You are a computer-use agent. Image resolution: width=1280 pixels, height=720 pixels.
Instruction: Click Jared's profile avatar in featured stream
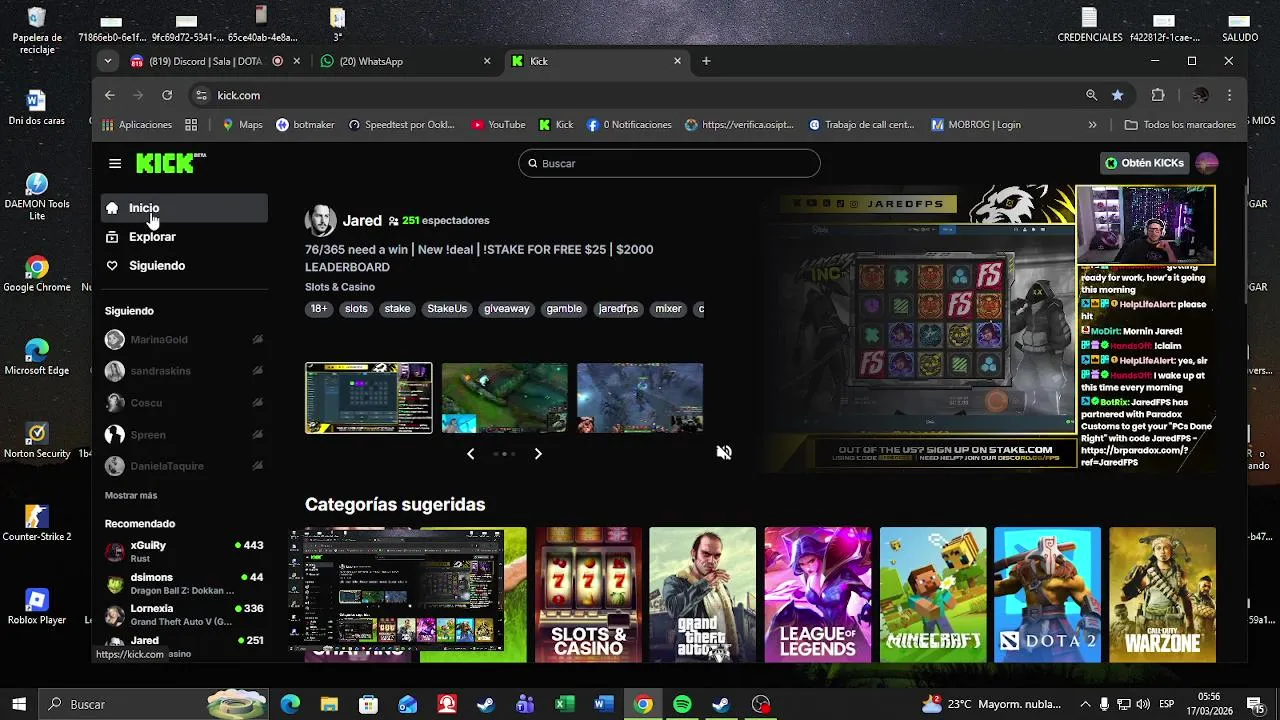click(x=320, y=221)
